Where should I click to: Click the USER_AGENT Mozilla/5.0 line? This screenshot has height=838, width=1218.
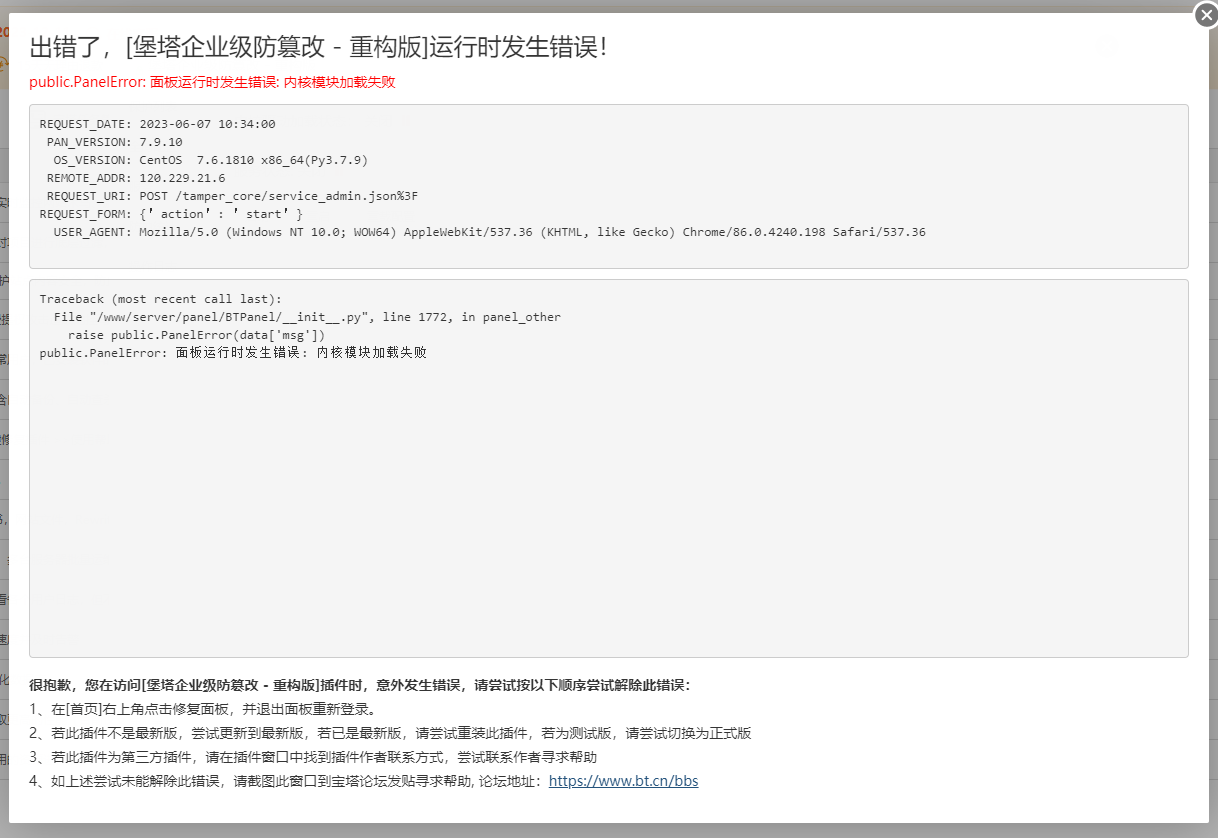coord(489,232)
